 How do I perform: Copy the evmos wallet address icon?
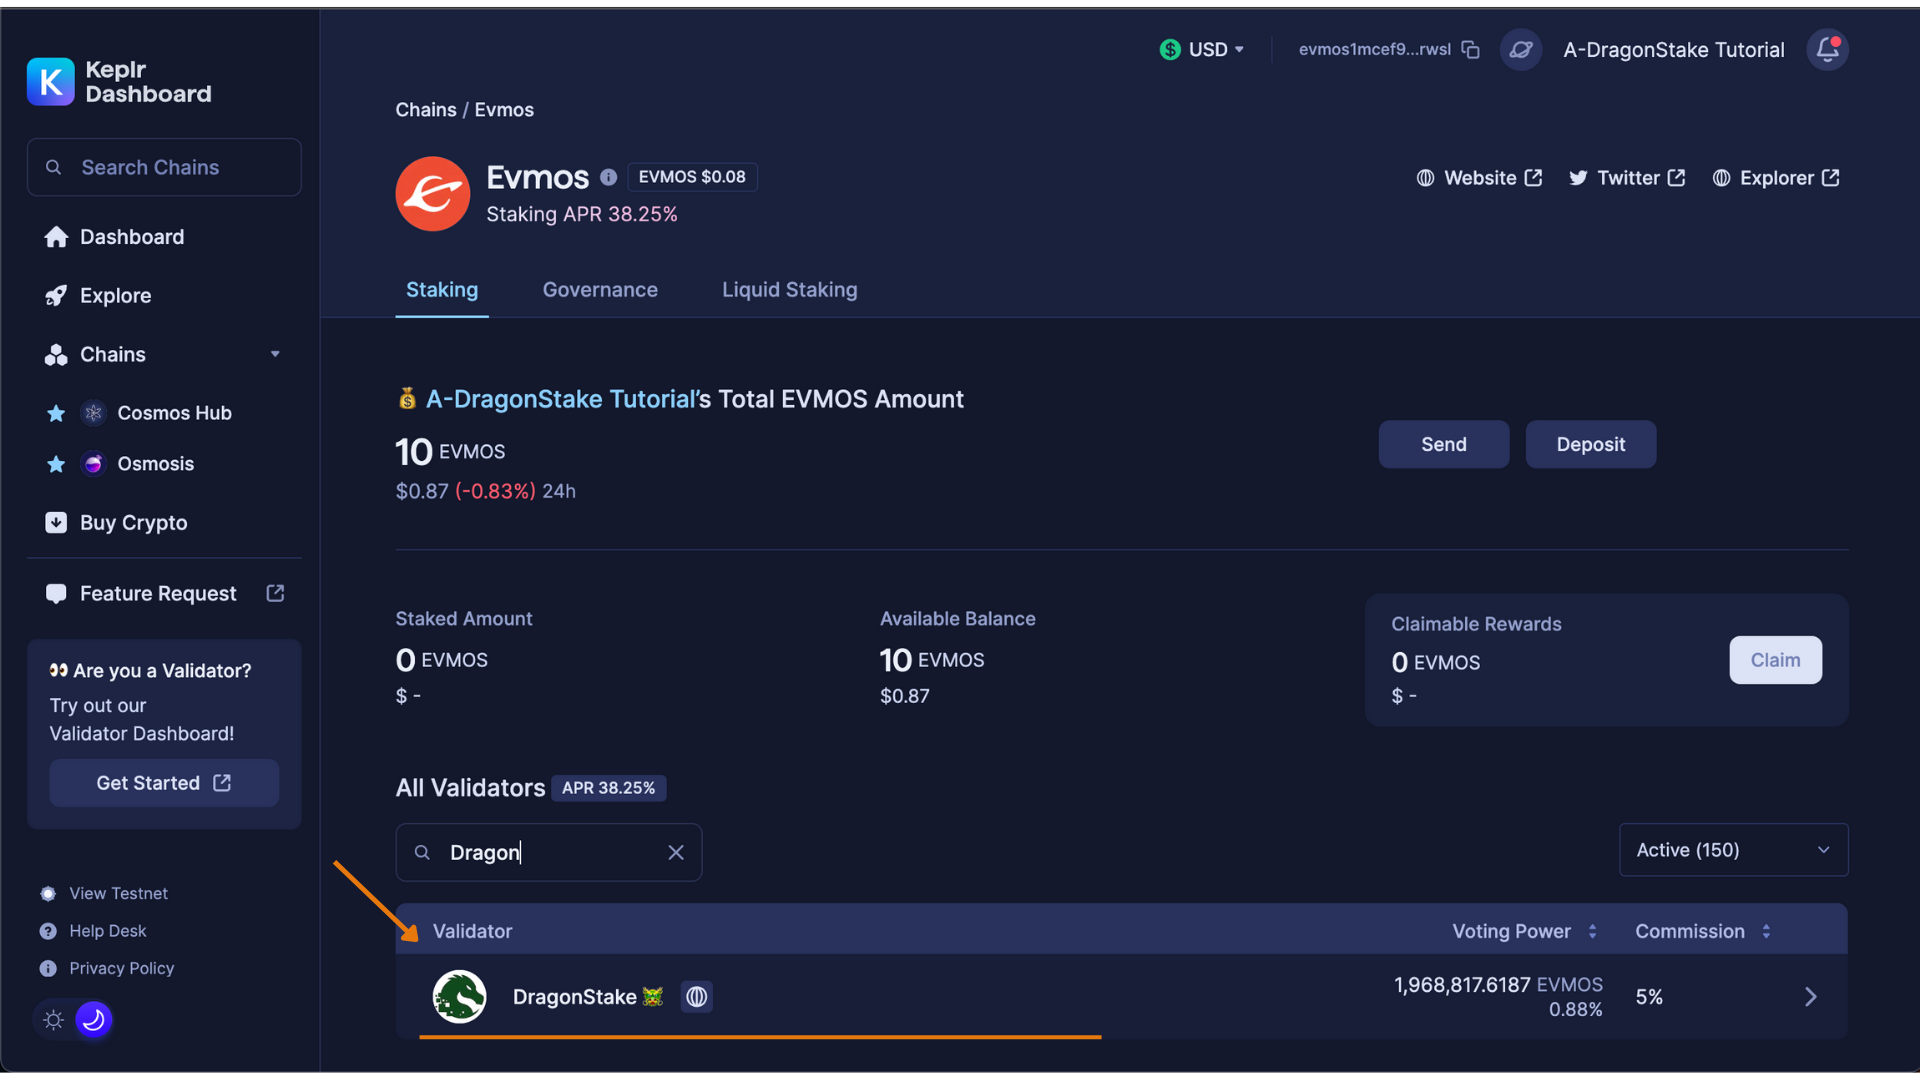[1470, 50]
